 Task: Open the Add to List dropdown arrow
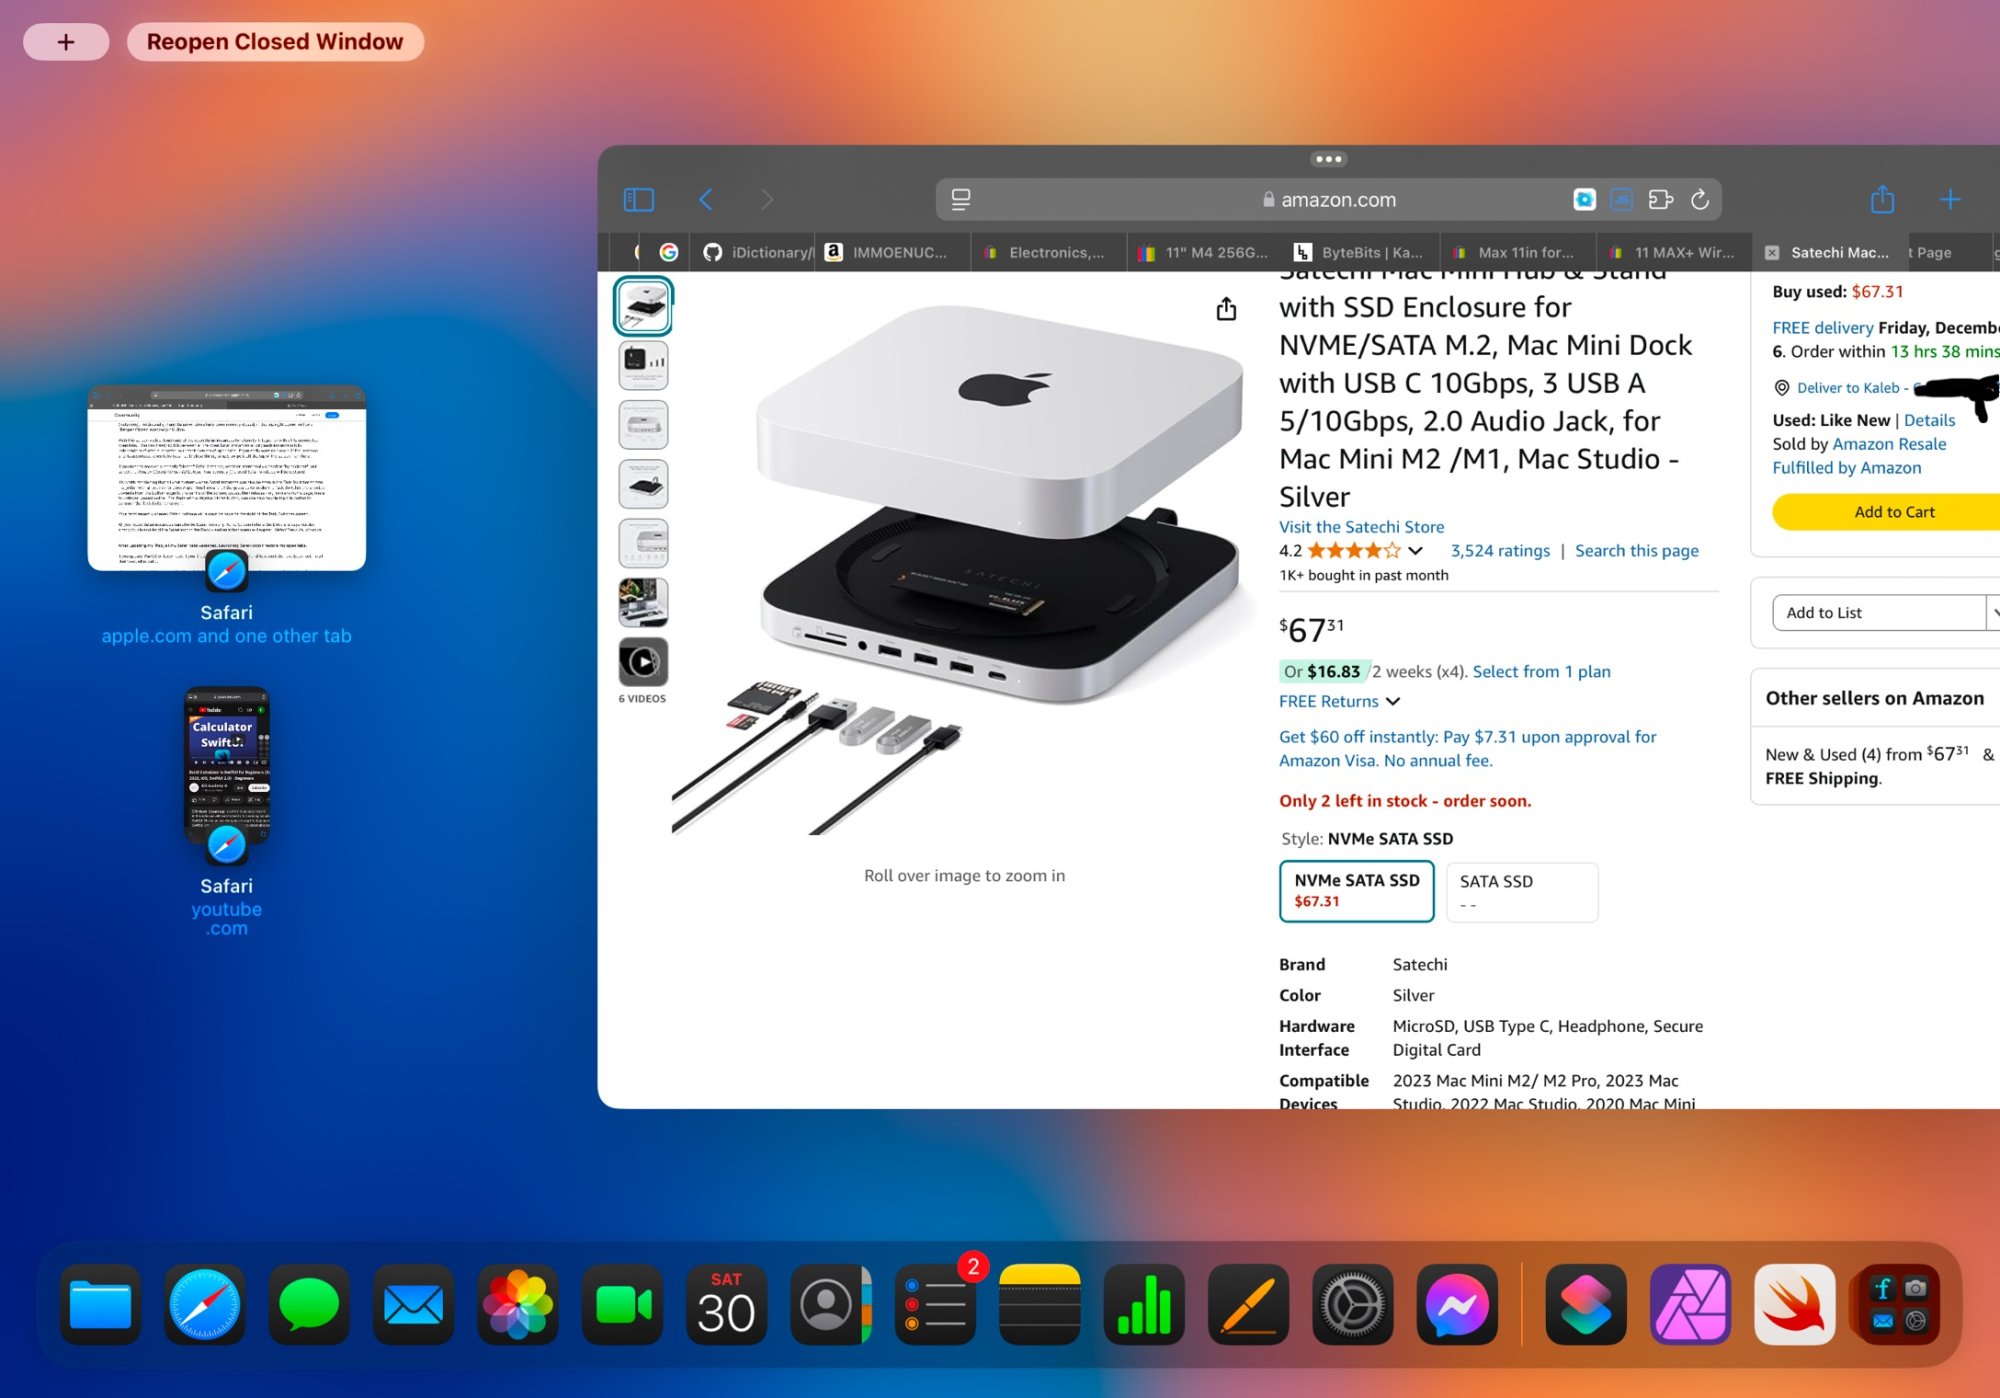pos(1993,613)
